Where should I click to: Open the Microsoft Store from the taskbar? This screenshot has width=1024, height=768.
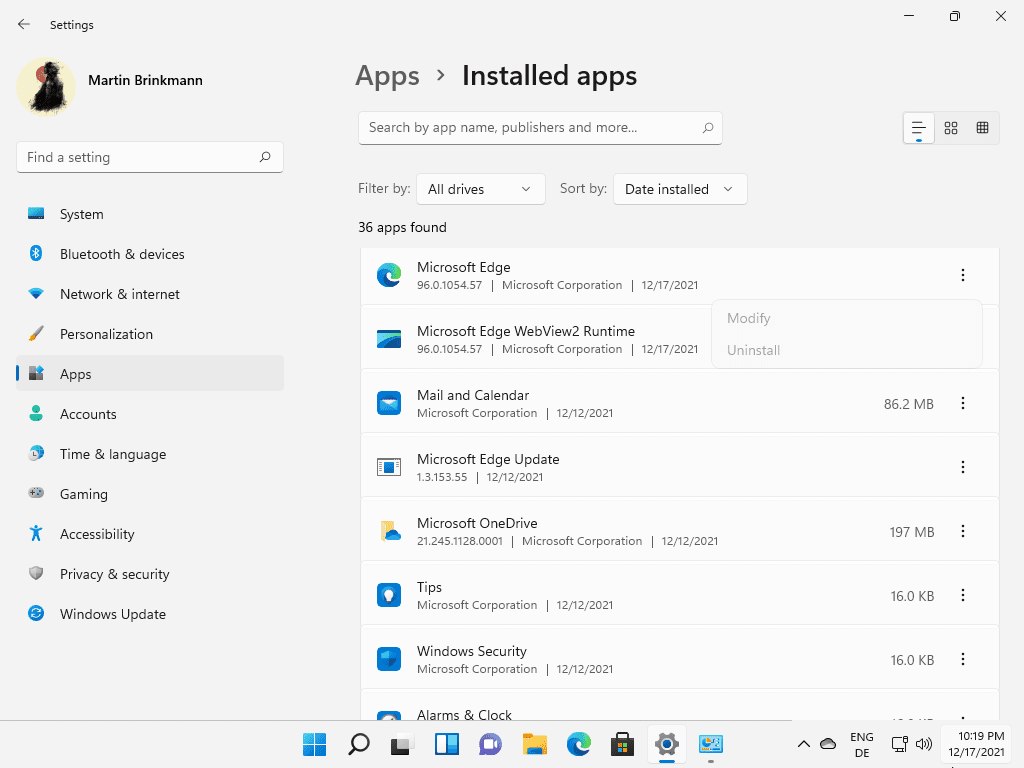tap(622, 745)
